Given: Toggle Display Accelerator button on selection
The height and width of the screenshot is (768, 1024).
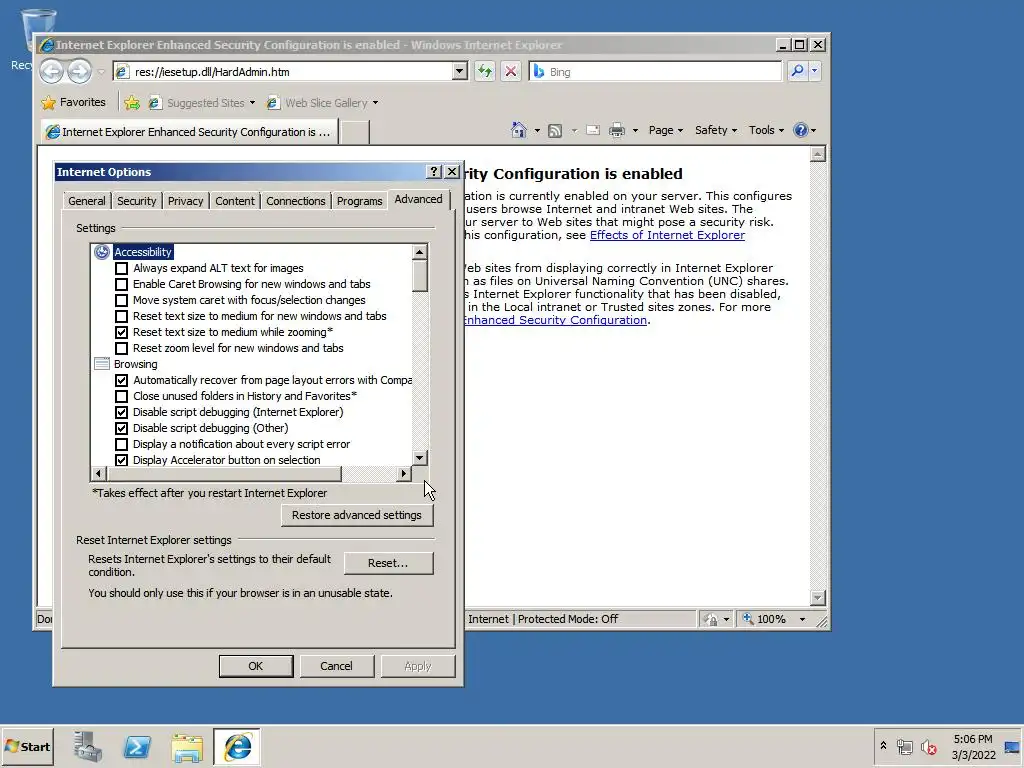Looking at the screenshot, I should click(x=121, y=460).
